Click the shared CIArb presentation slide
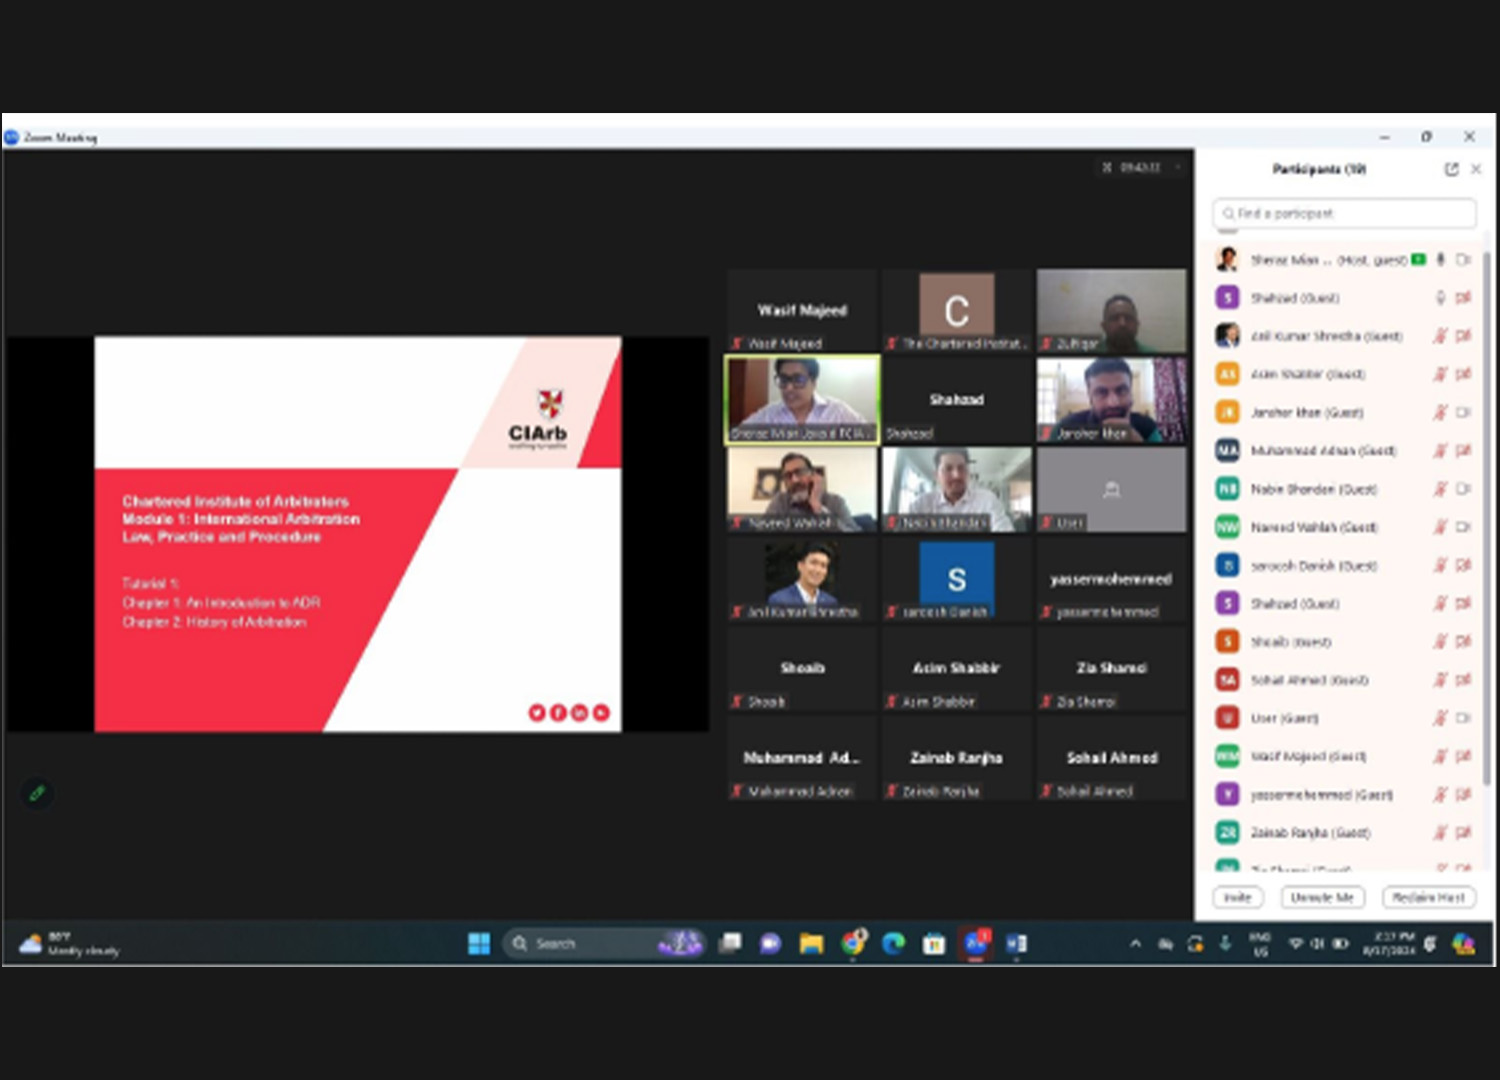The image size is (1500, 1080). coord(358,534)
